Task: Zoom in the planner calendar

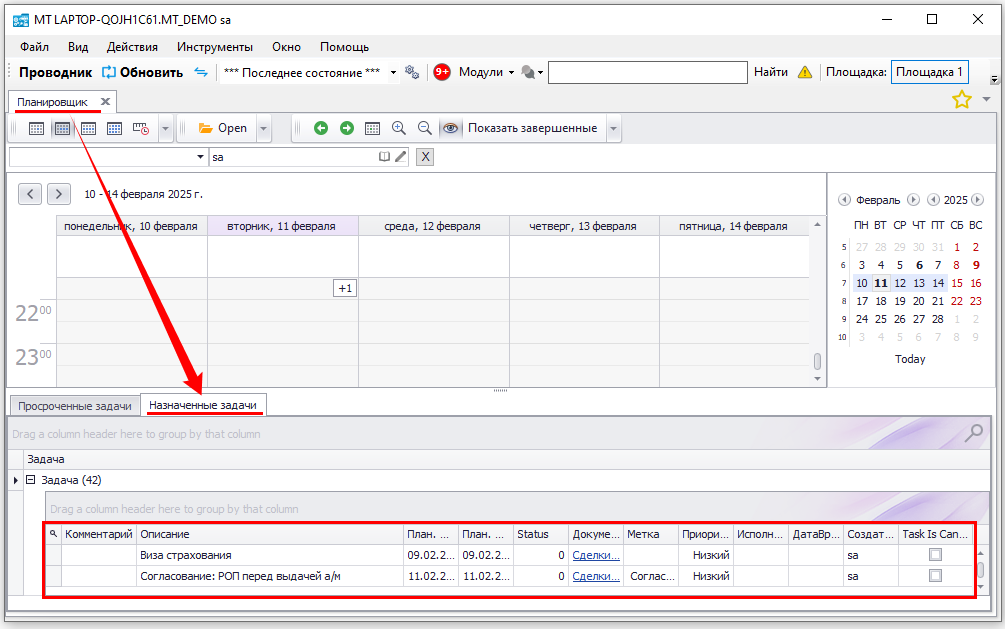Action: (399, 128)
